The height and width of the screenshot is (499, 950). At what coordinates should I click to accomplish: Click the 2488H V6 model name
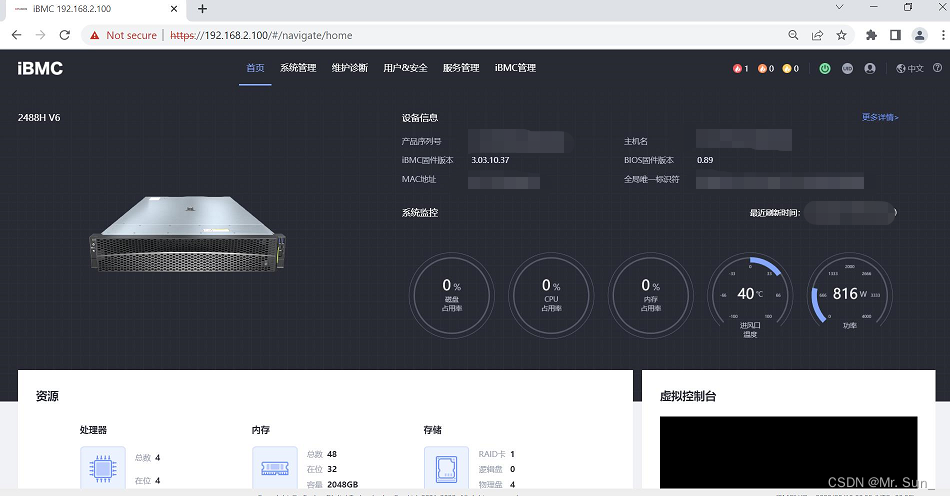click(x=39, y=117)
